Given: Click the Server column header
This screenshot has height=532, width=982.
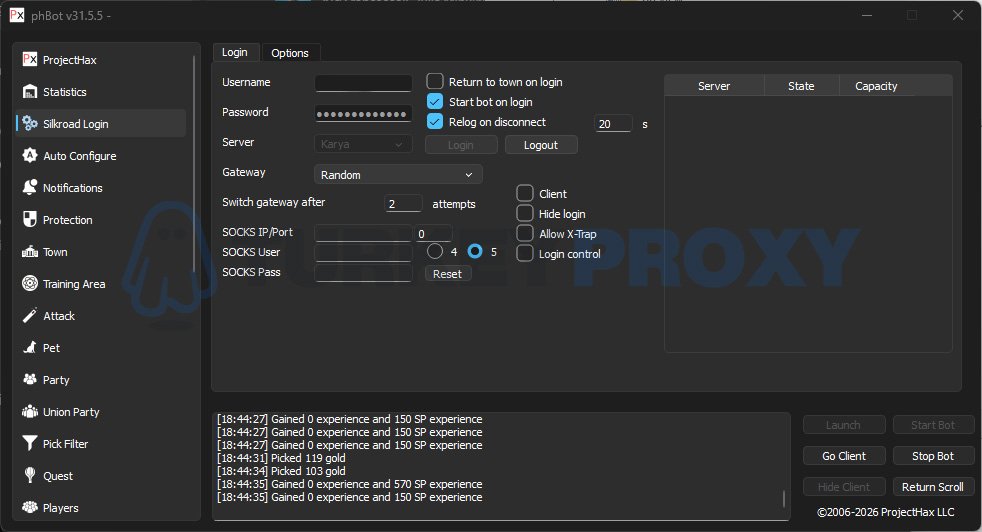Looking at the screenshot, I should (x=714, y=86).
